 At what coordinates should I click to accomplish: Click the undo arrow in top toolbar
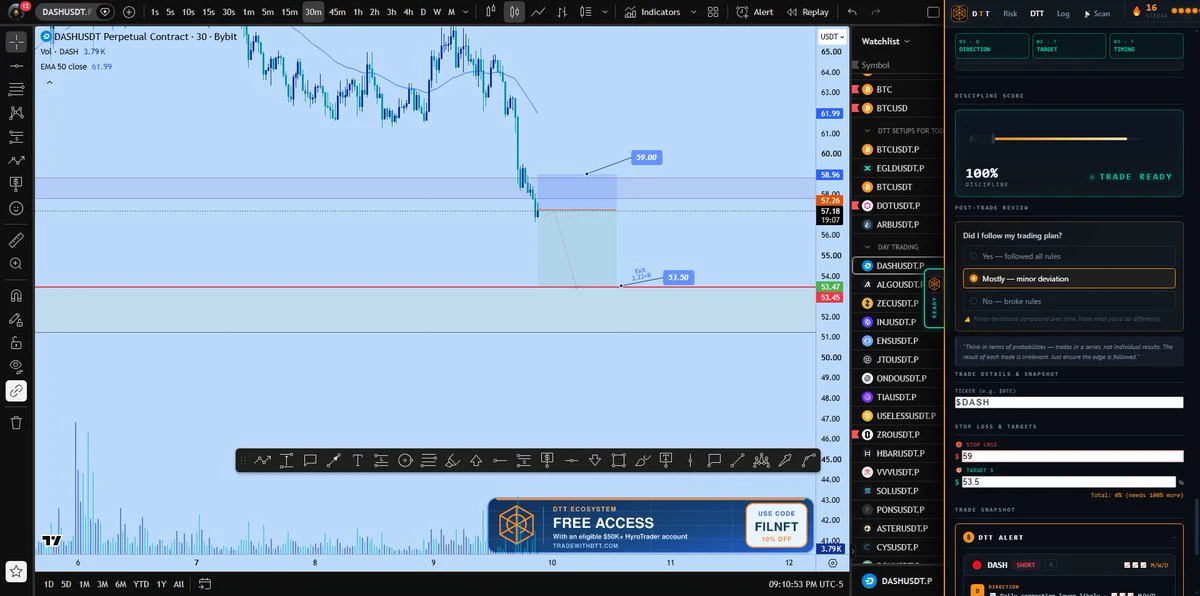tap(851, 12)
